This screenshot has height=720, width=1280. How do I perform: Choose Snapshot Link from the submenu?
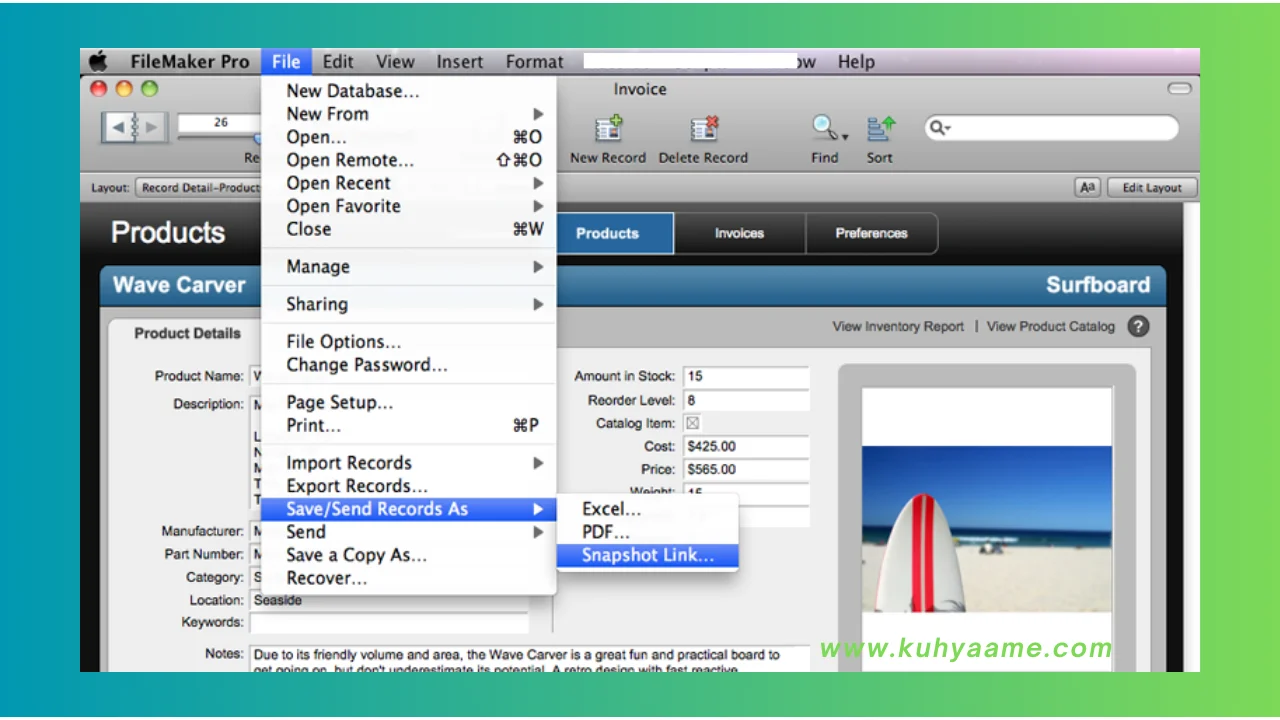point(647,556)
